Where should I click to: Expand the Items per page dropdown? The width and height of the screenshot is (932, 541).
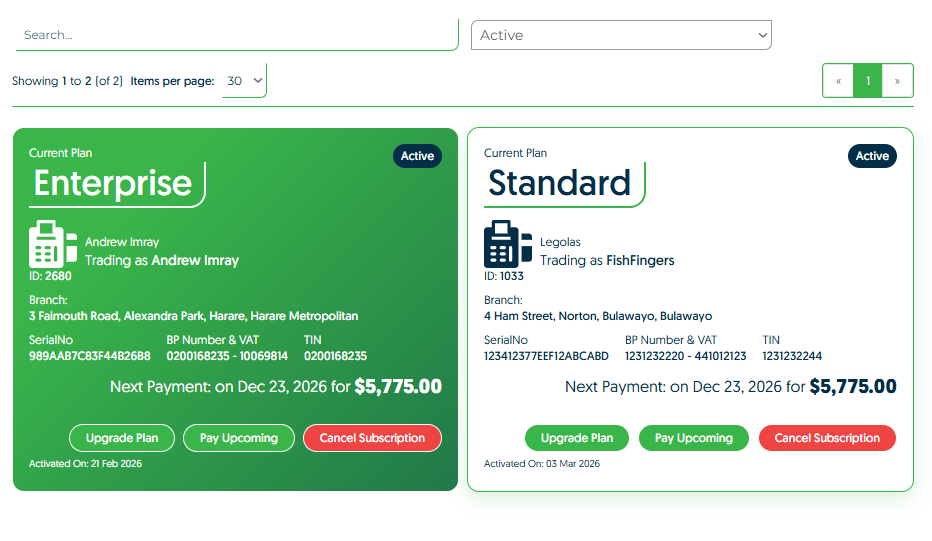245,81
